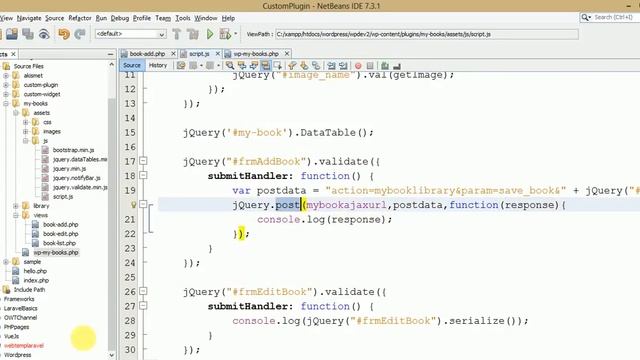Click the Shift Line Left icon
Image resolution: width=640 pixels, height=360 pixels.
(x=331, y=65)
